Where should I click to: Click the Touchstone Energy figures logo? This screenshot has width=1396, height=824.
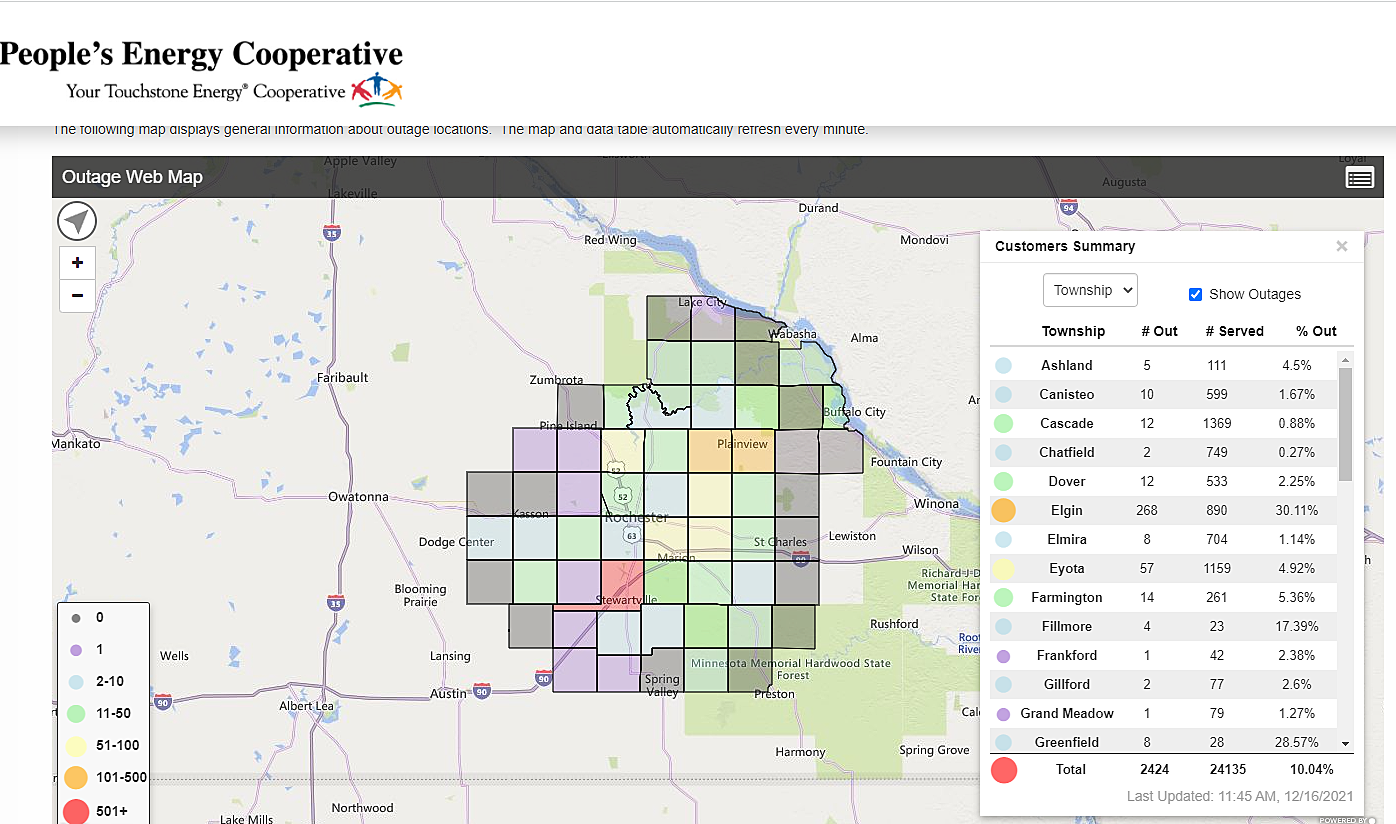point(377,90)
